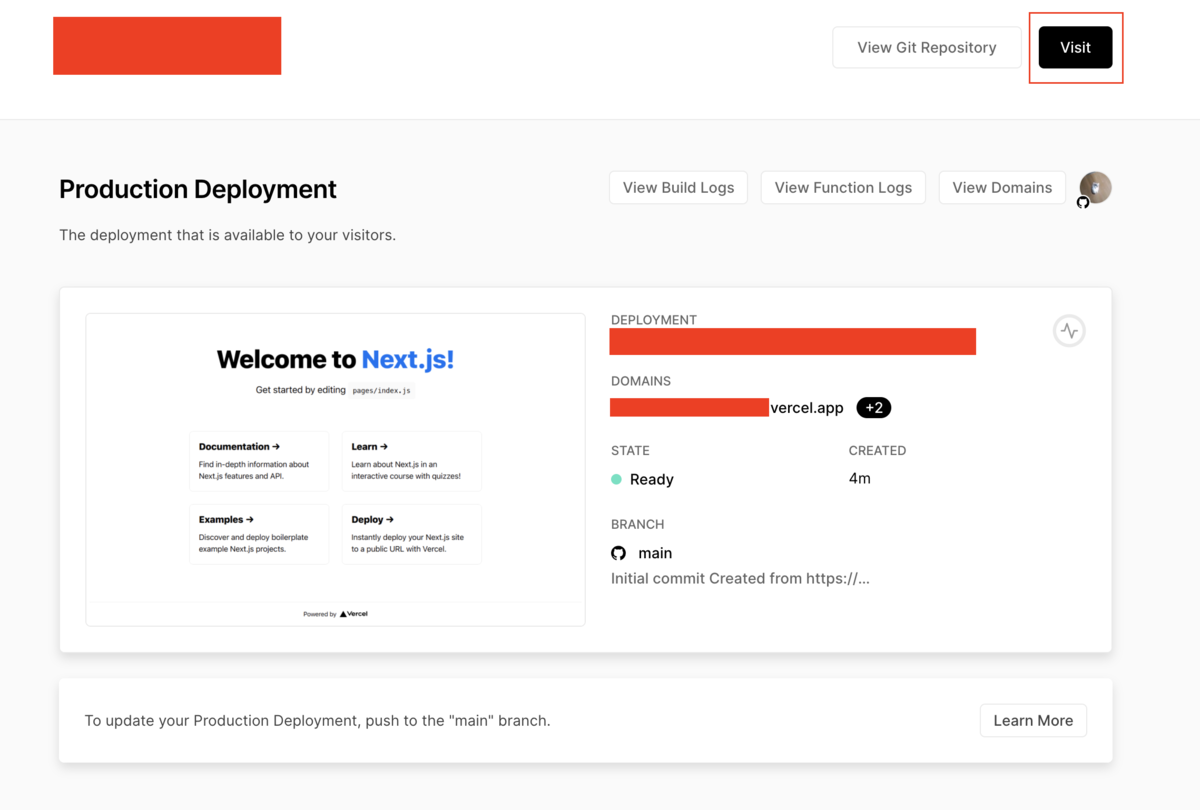Click the activity pulse icon

pos(1069,331)
